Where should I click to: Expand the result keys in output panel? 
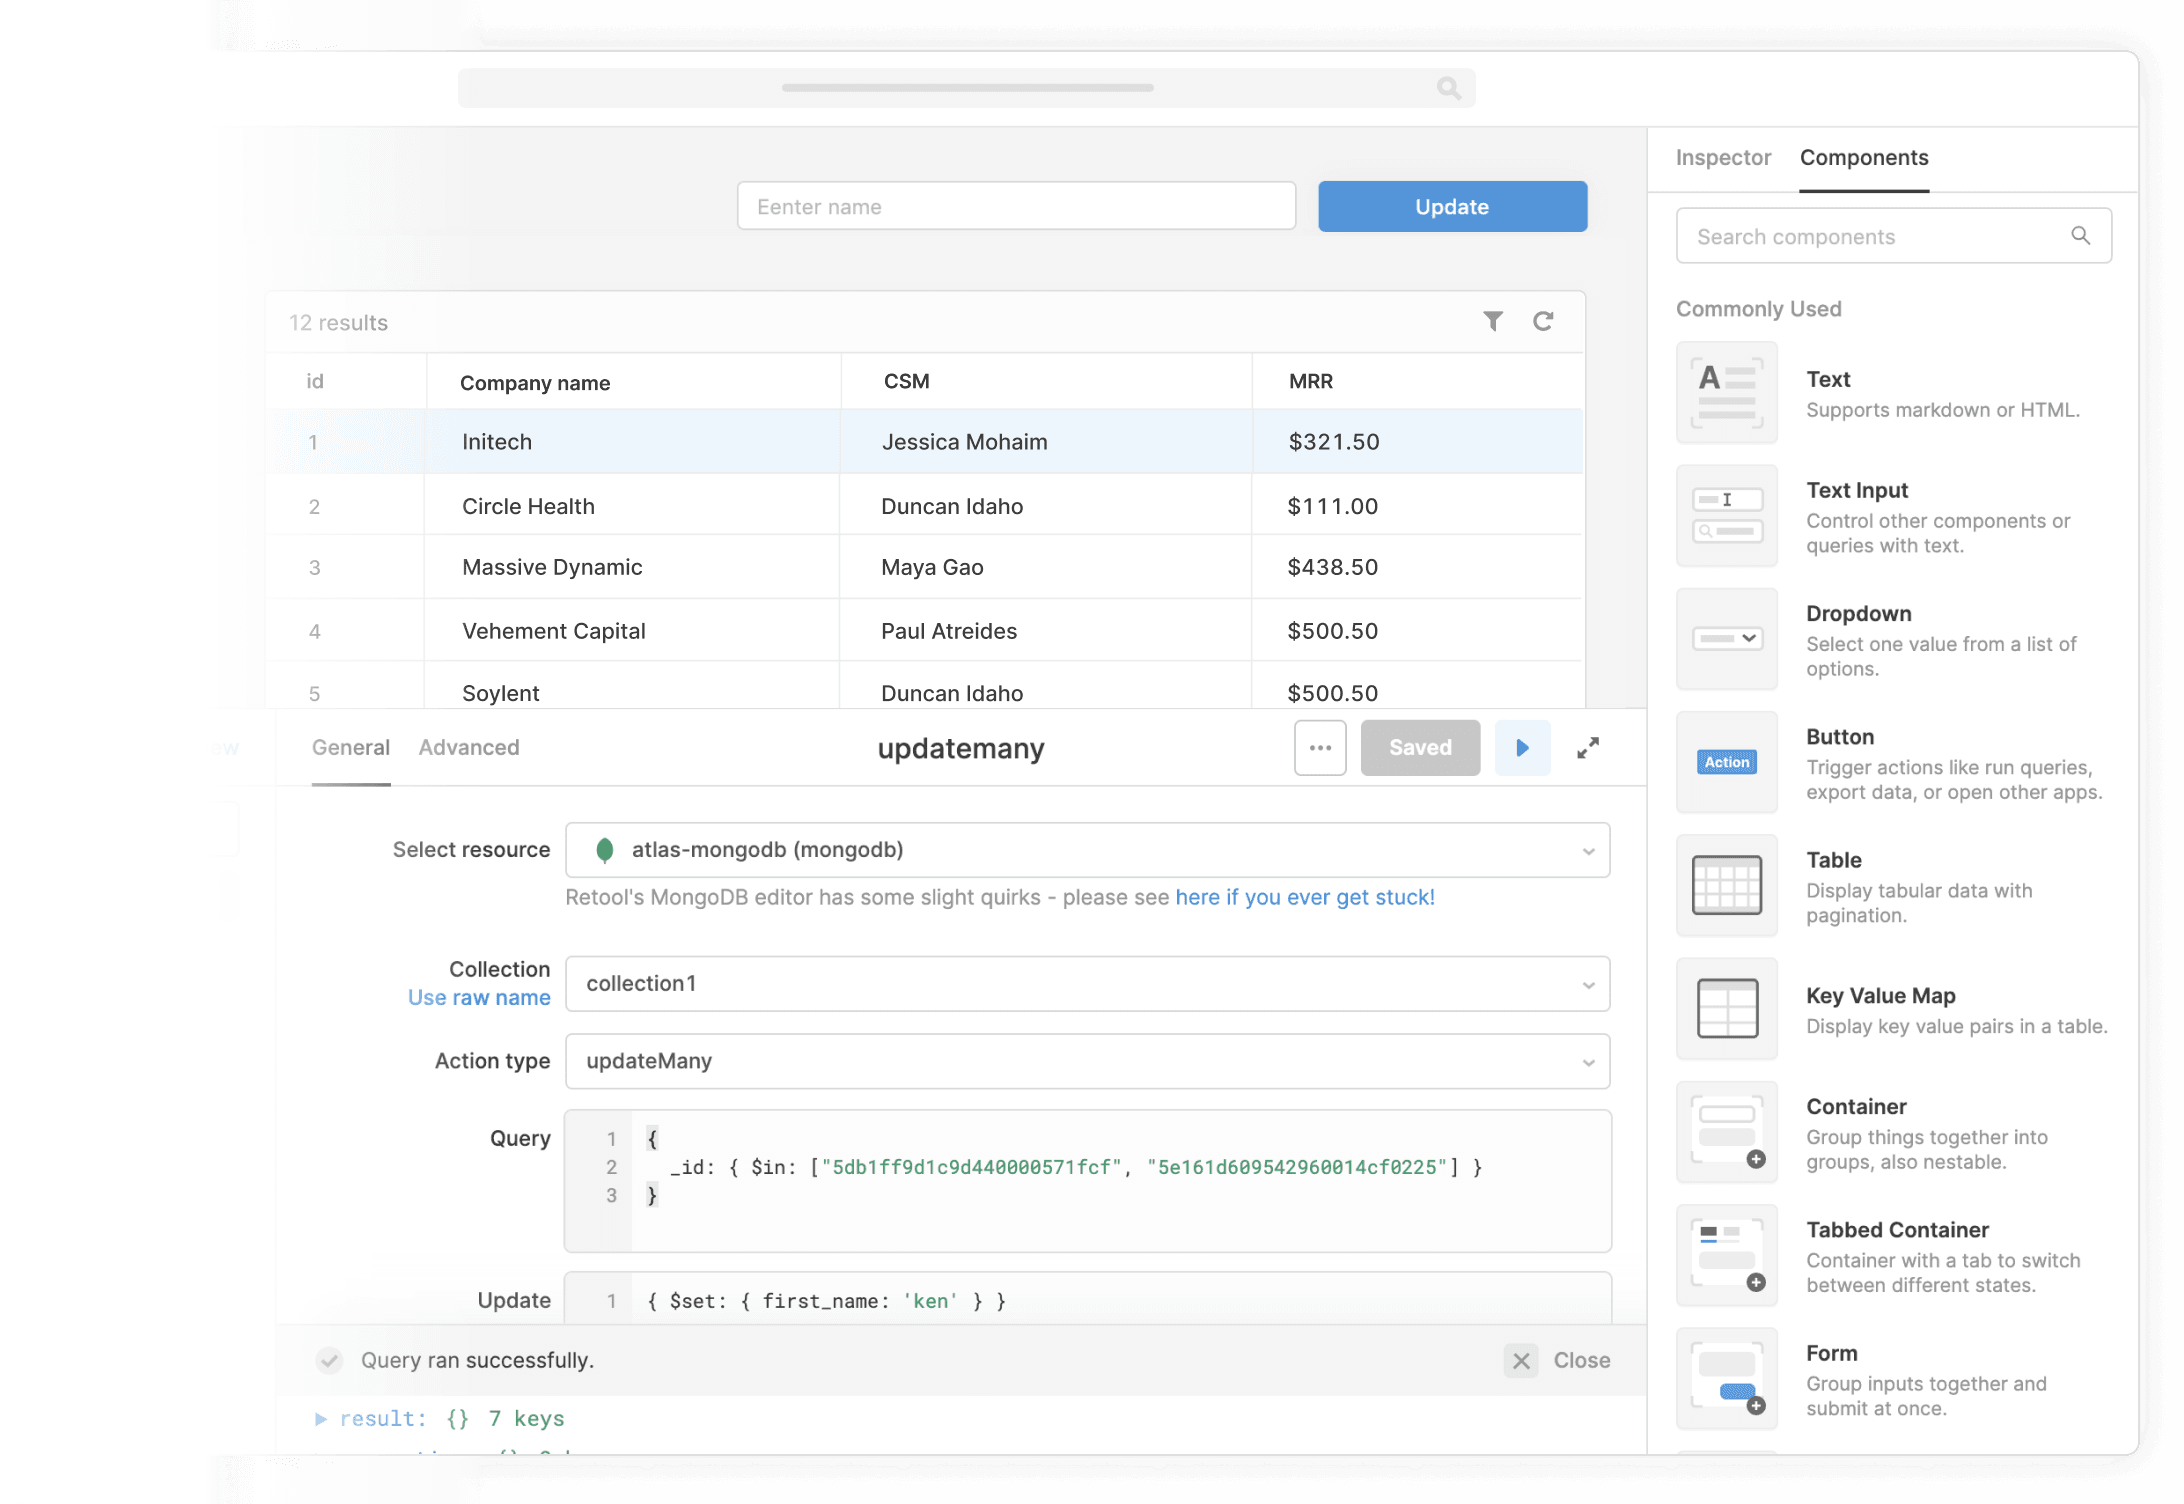(322, 1418)
